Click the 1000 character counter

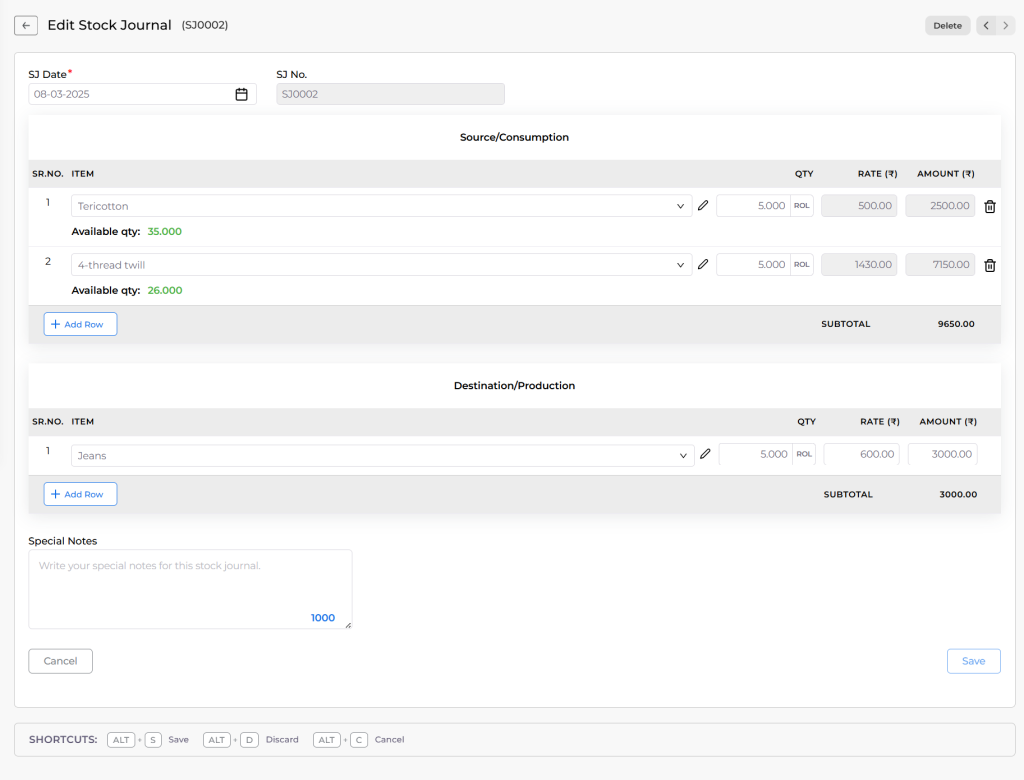(323, 618)
